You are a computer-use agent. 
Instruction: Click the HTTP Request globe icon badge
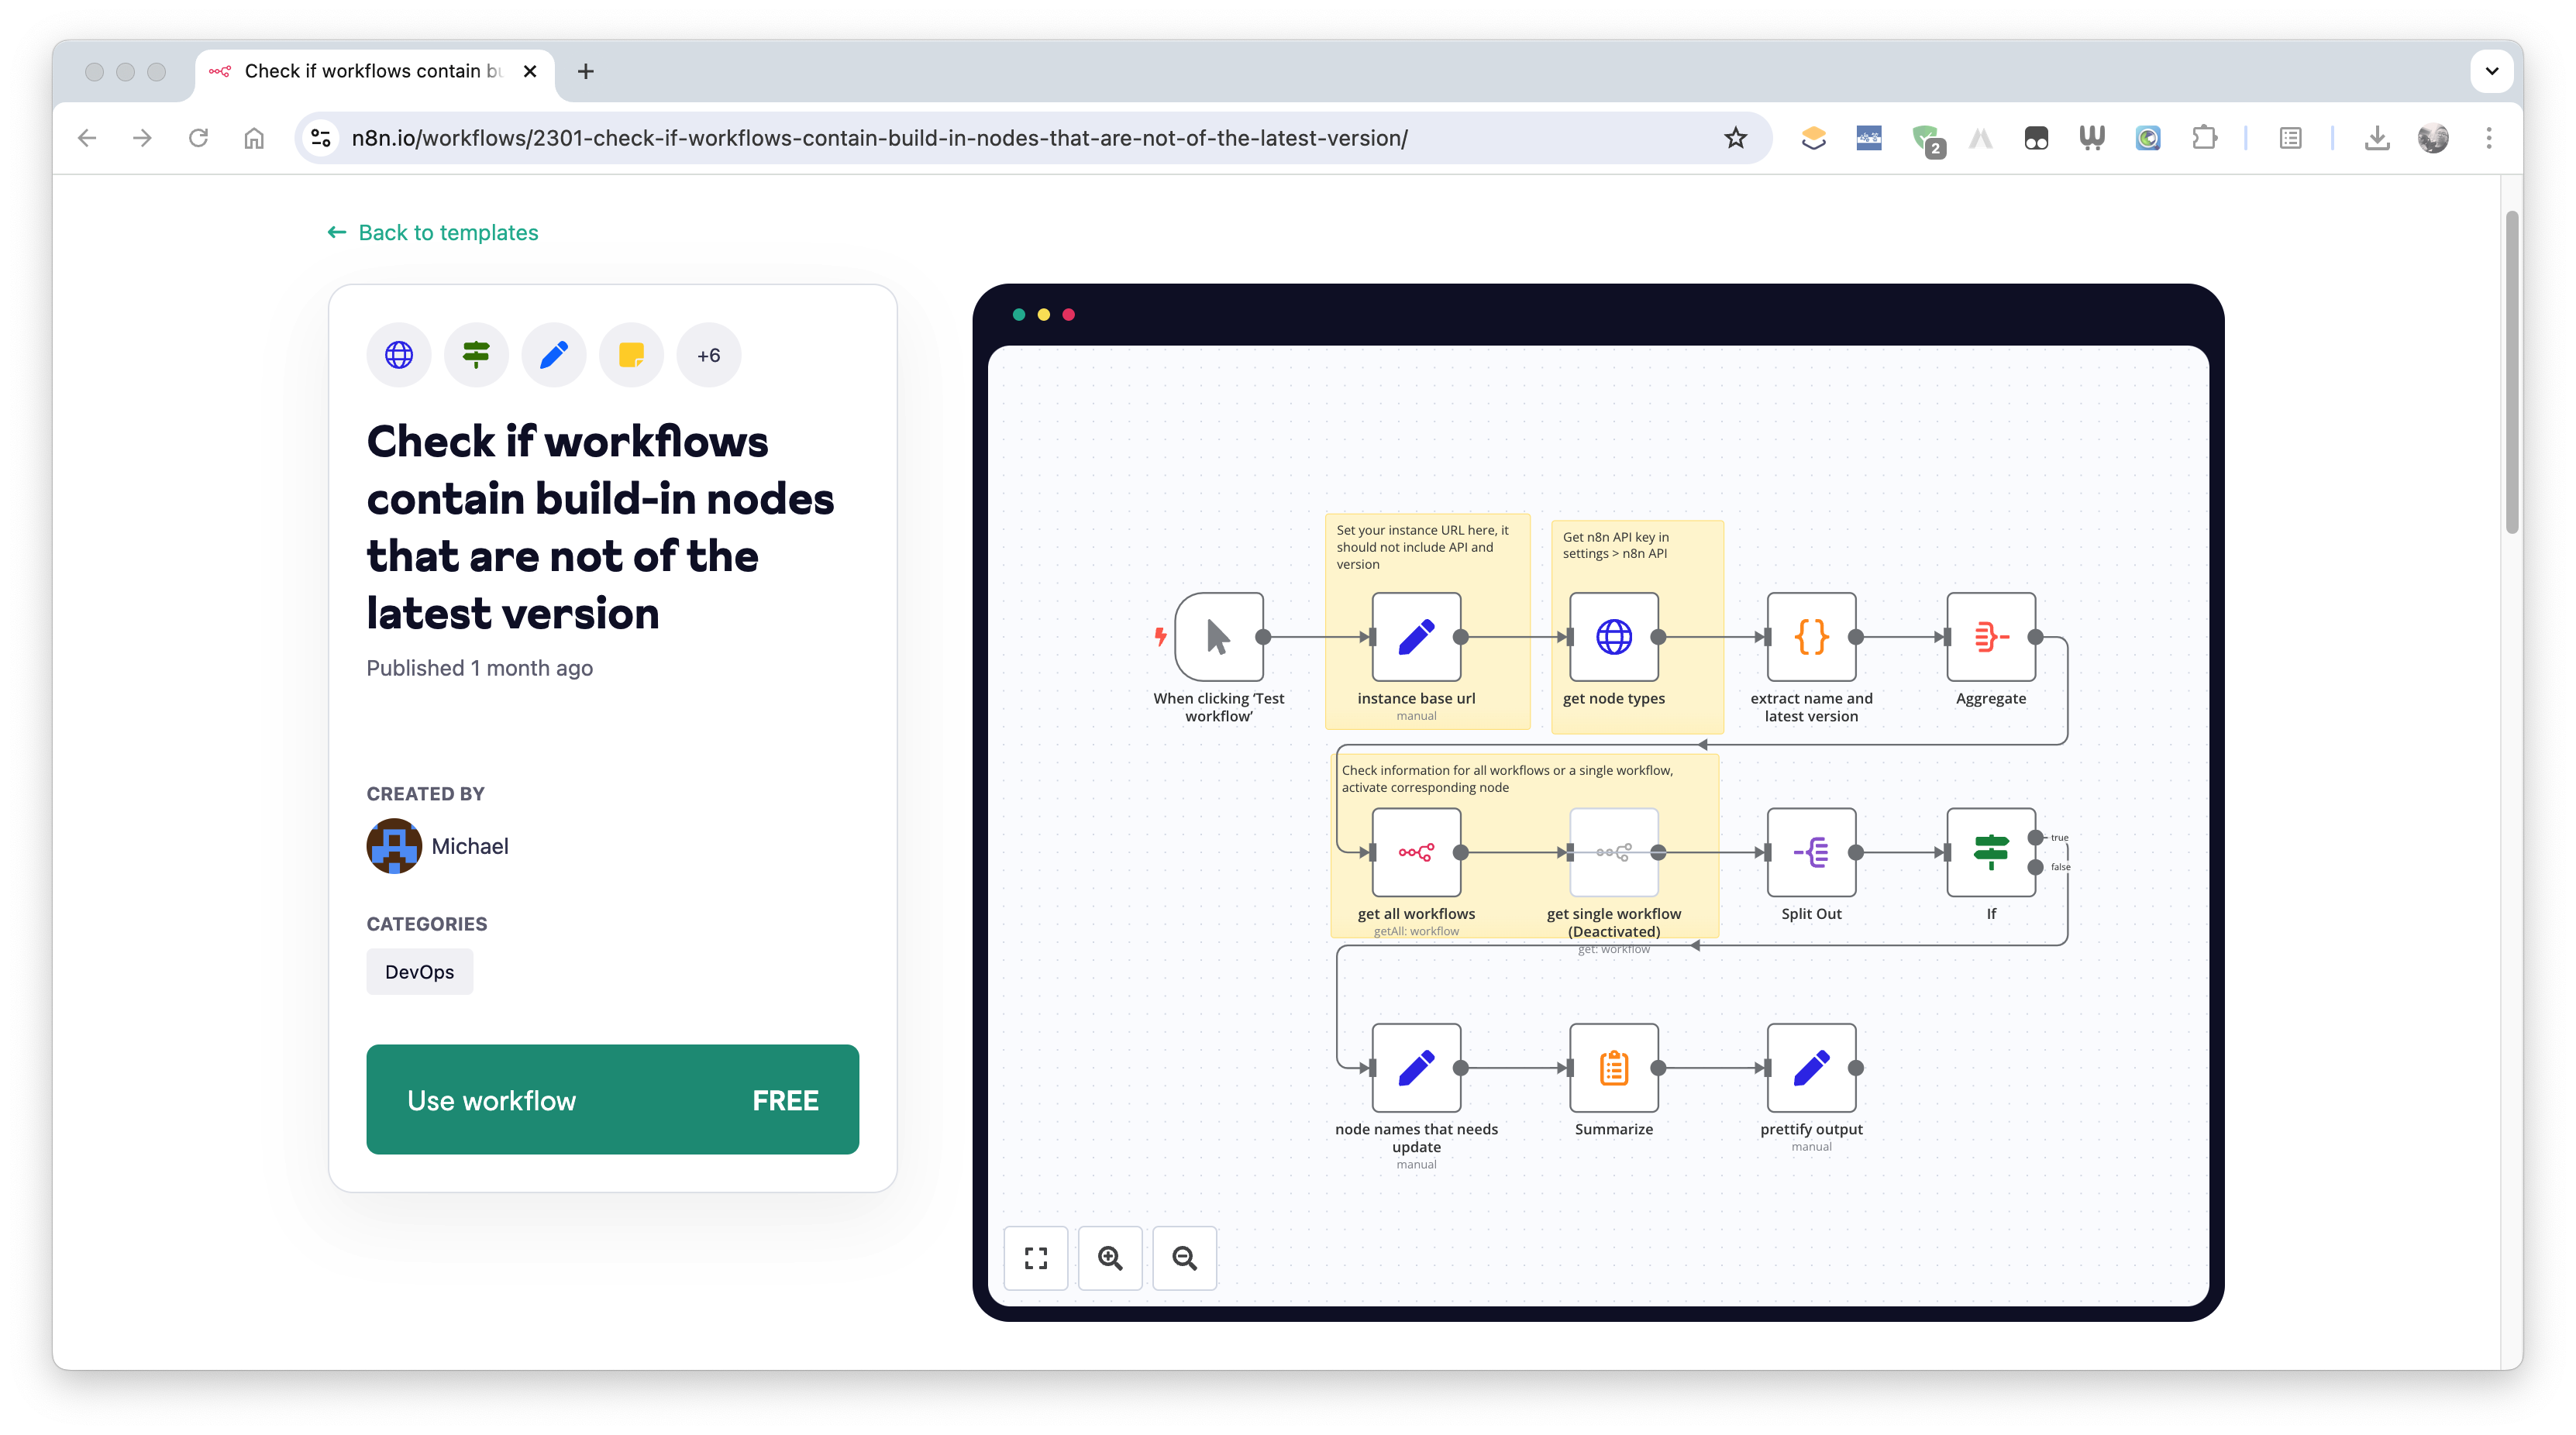tap(399, 355)
